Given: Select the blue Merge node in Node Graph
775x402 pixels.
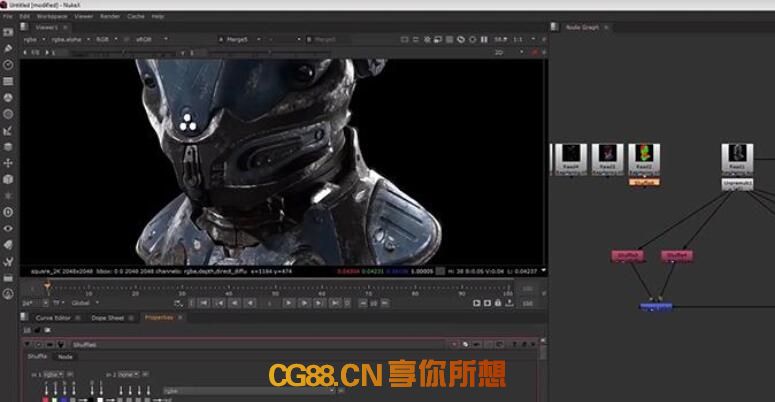Looking at the screenshot, I should coord(656,307).
